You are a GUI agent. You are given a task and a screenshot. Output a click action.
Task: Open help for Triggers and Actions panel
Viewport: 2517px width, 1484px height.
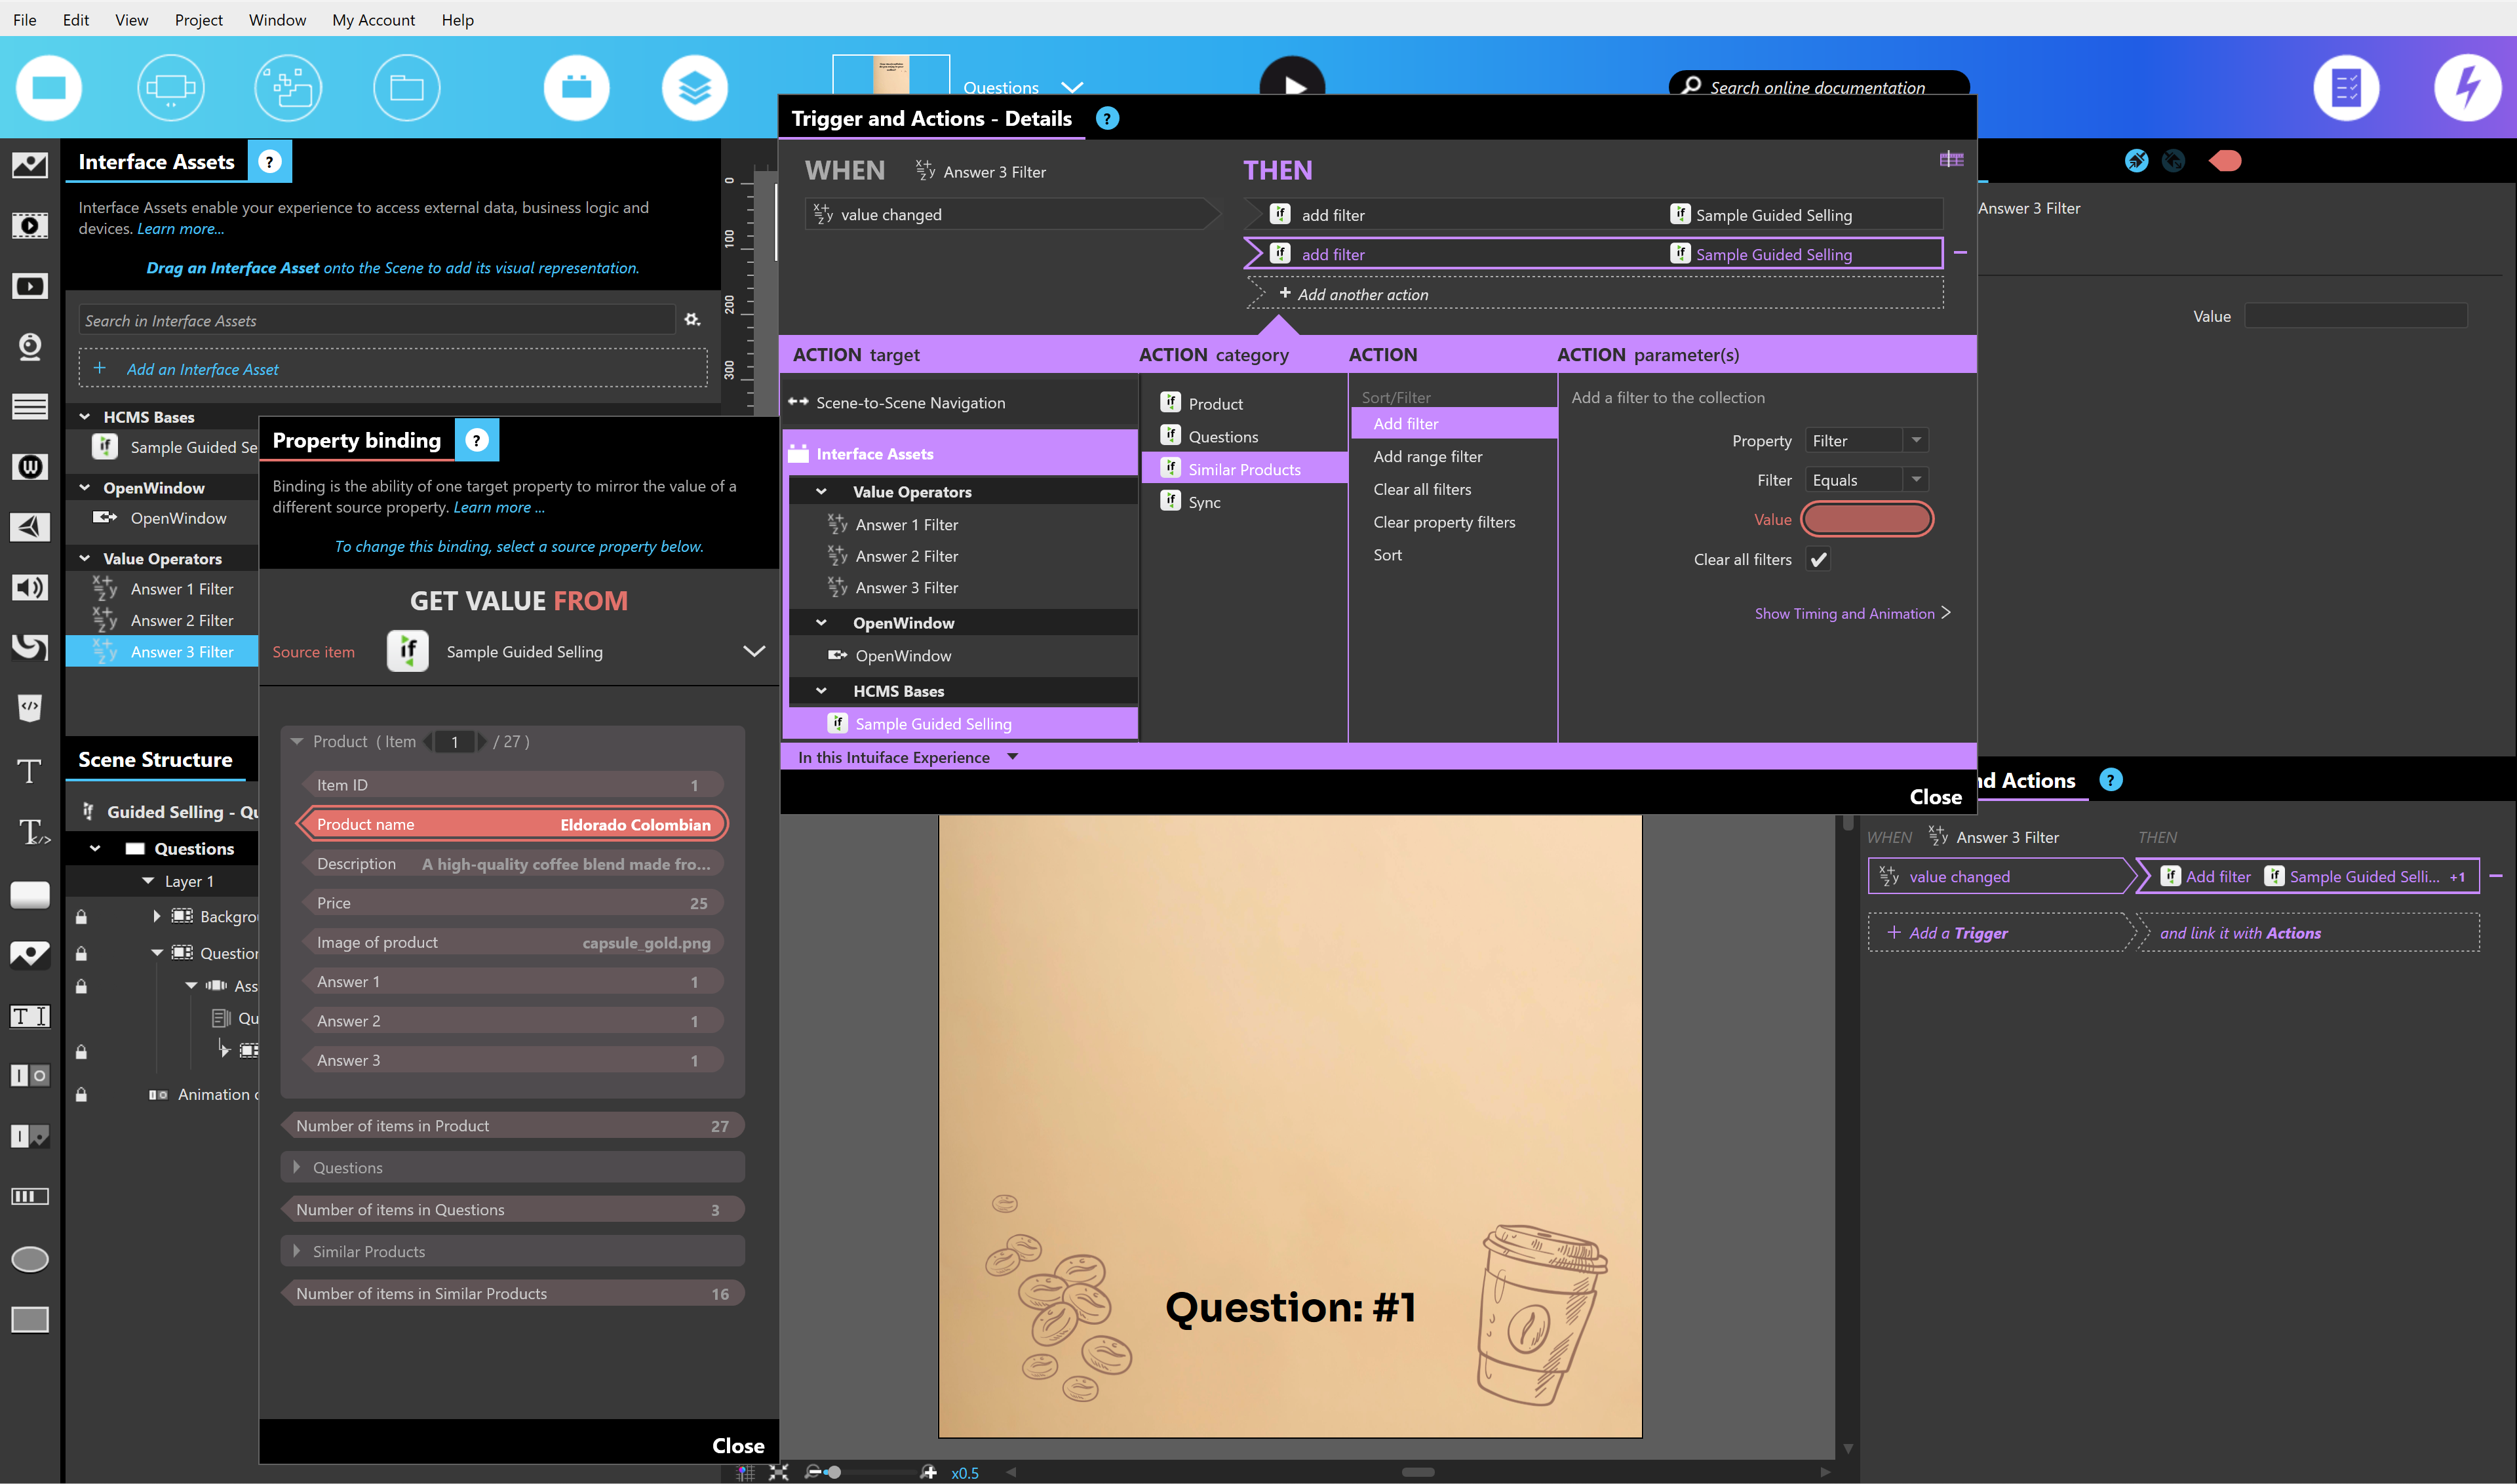pyautogui.click(x=2111, y=780)
